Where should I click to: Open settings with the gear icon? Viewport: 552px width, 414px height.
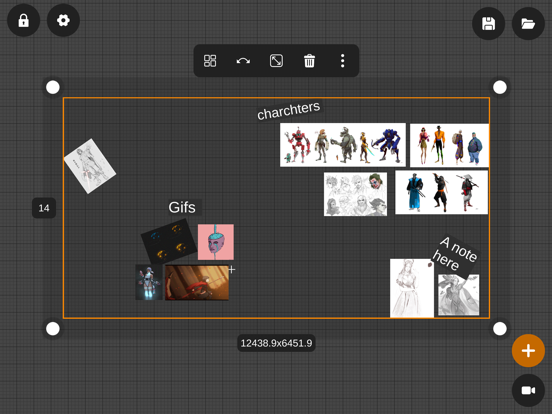[x=63, y=20]
